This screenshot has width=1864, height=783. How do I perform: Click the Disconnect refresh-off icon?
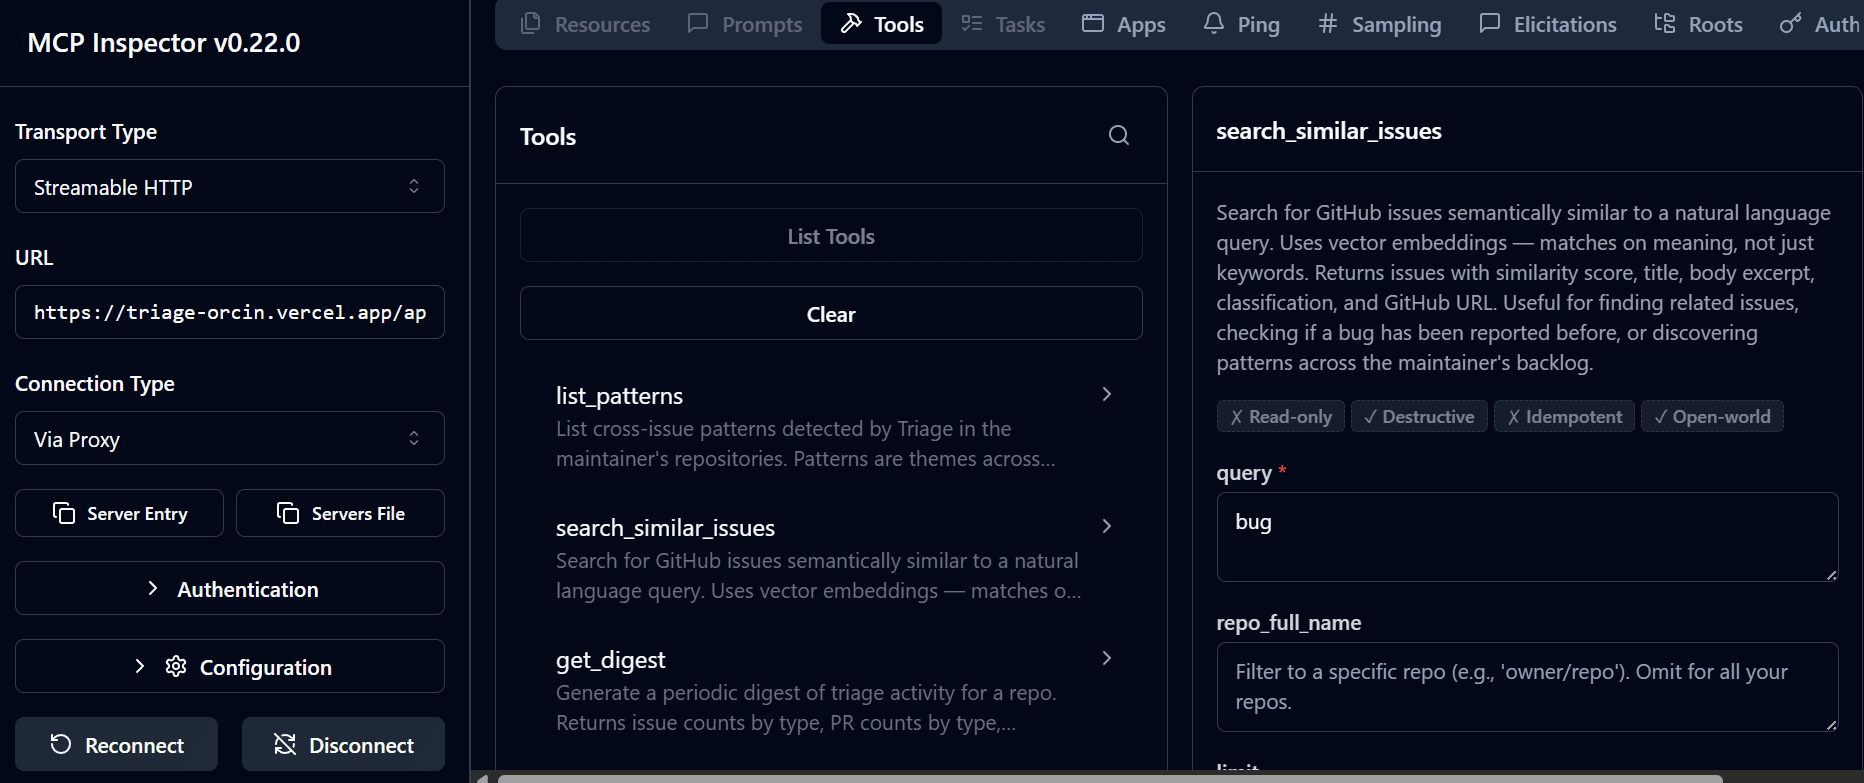[285, 744]
